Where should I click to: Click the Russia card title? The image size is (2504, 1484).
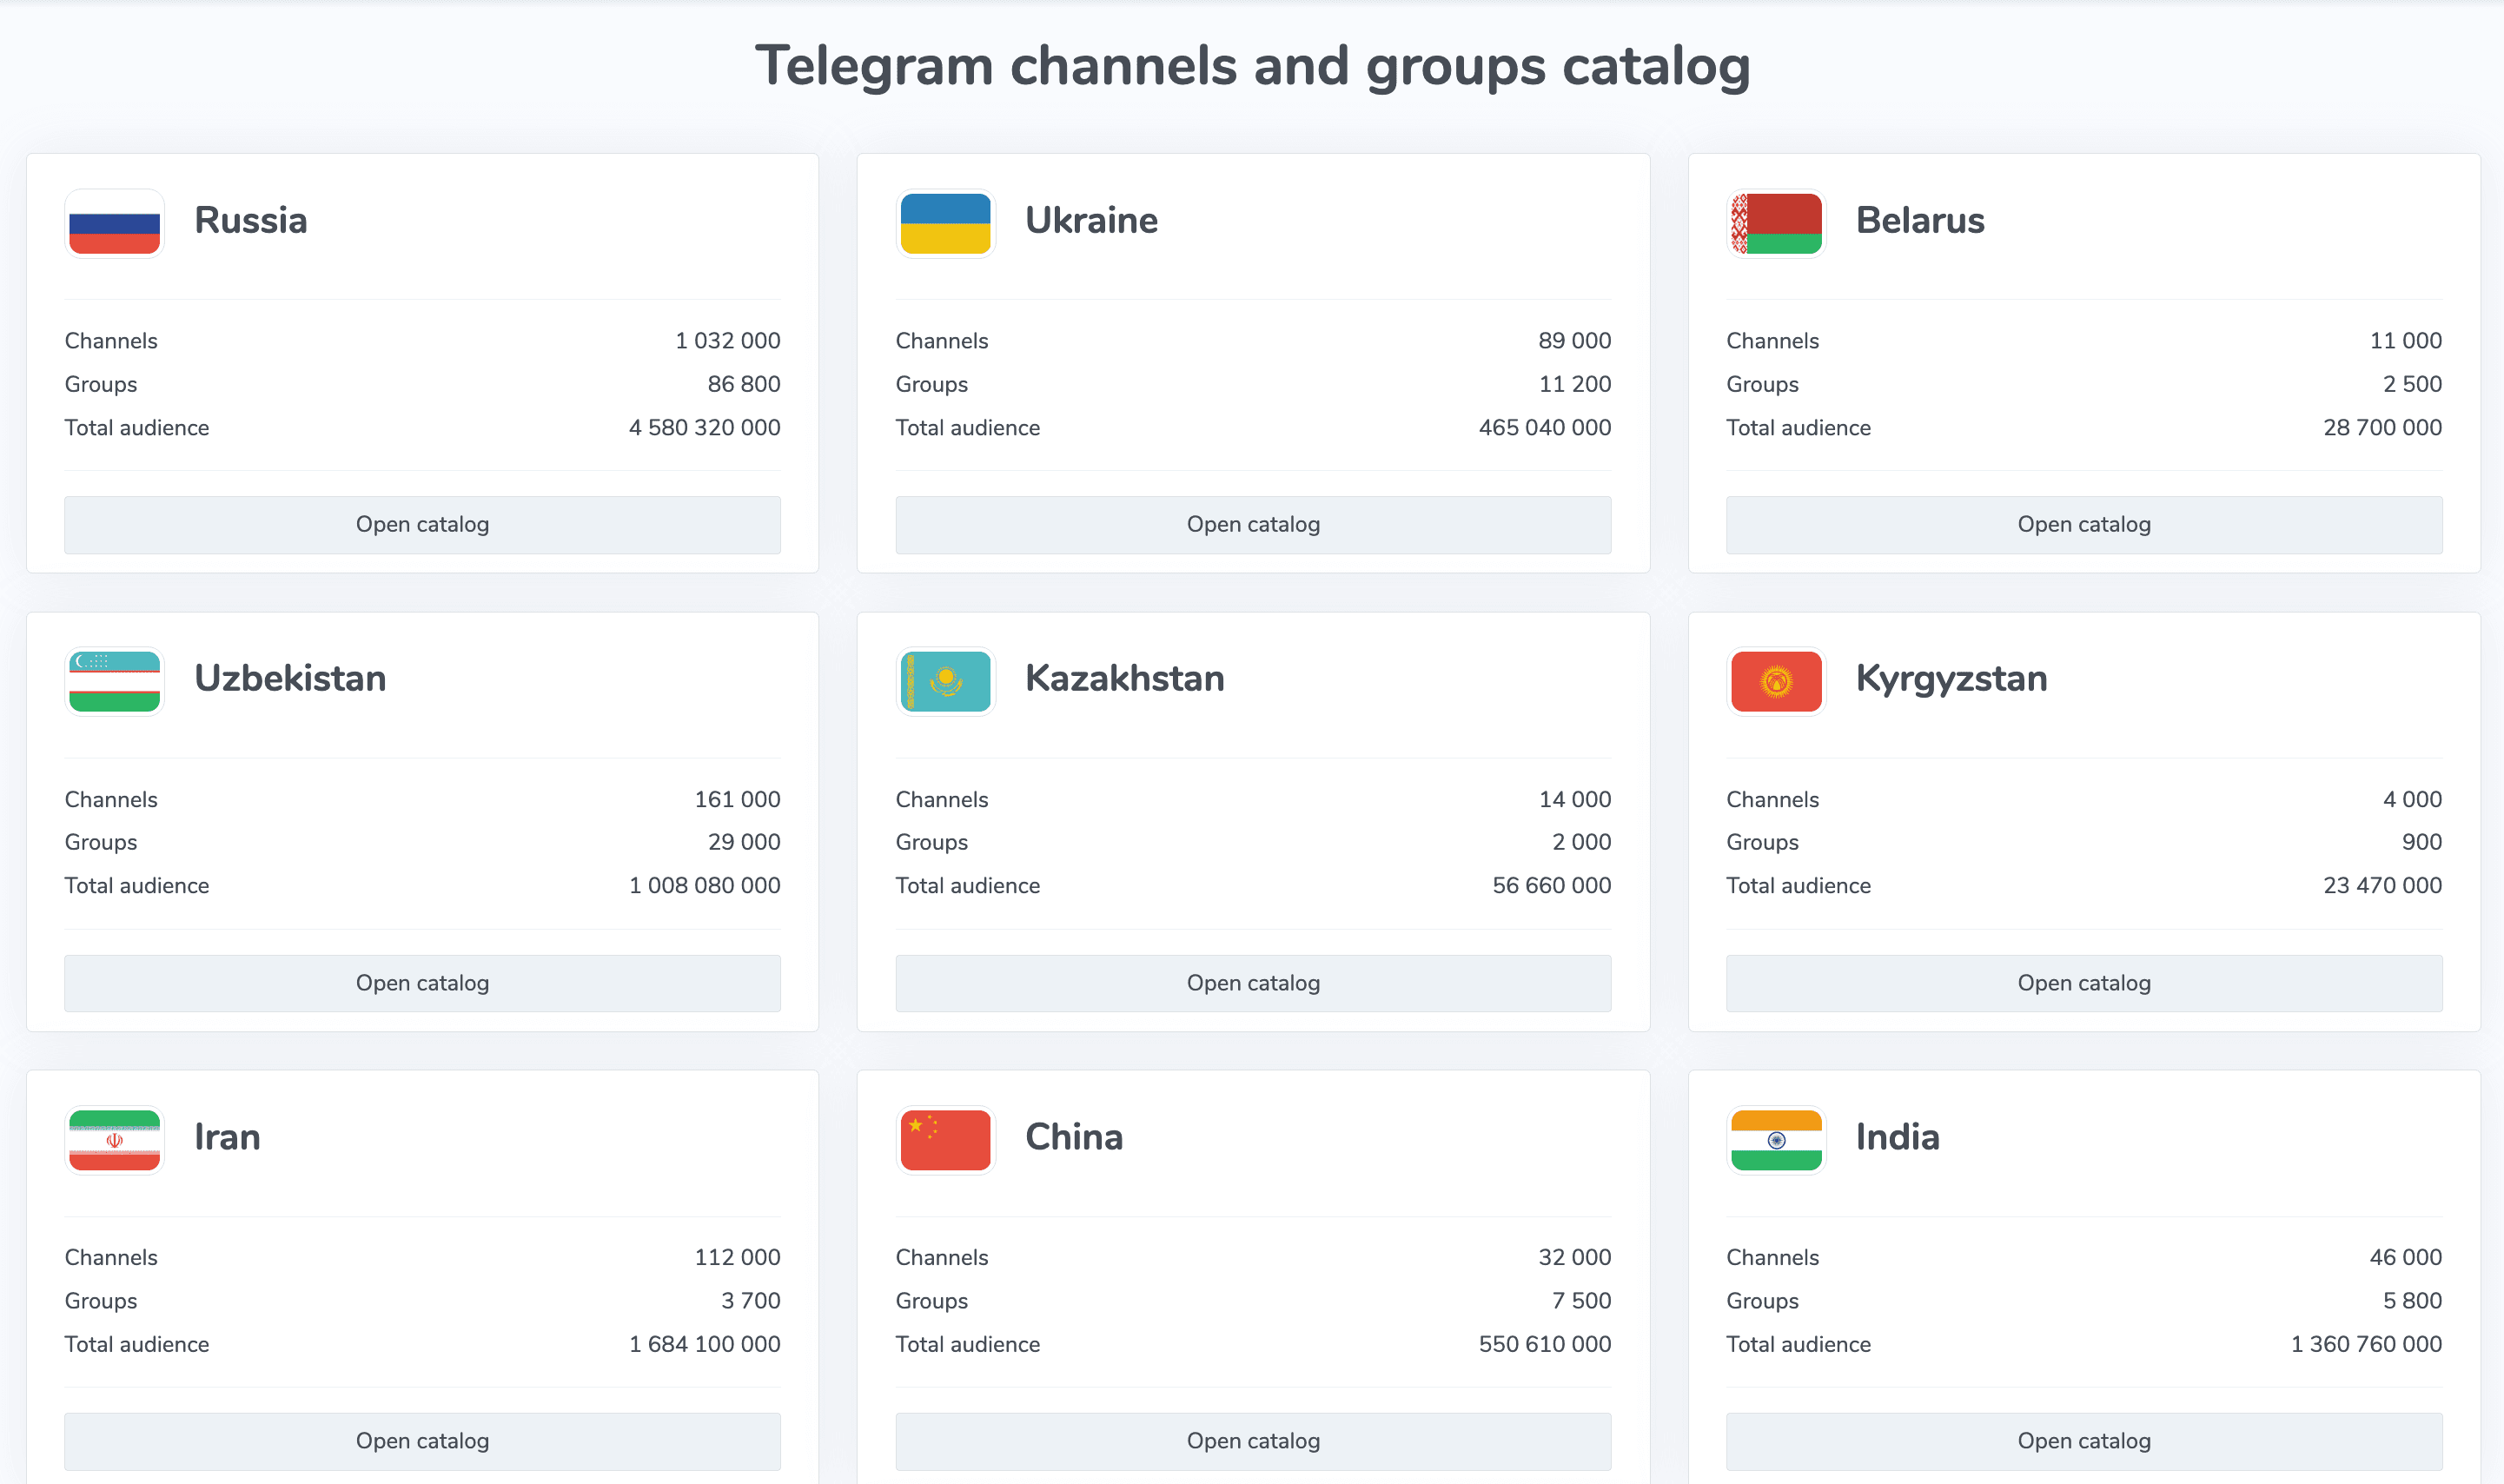[250, 220]
